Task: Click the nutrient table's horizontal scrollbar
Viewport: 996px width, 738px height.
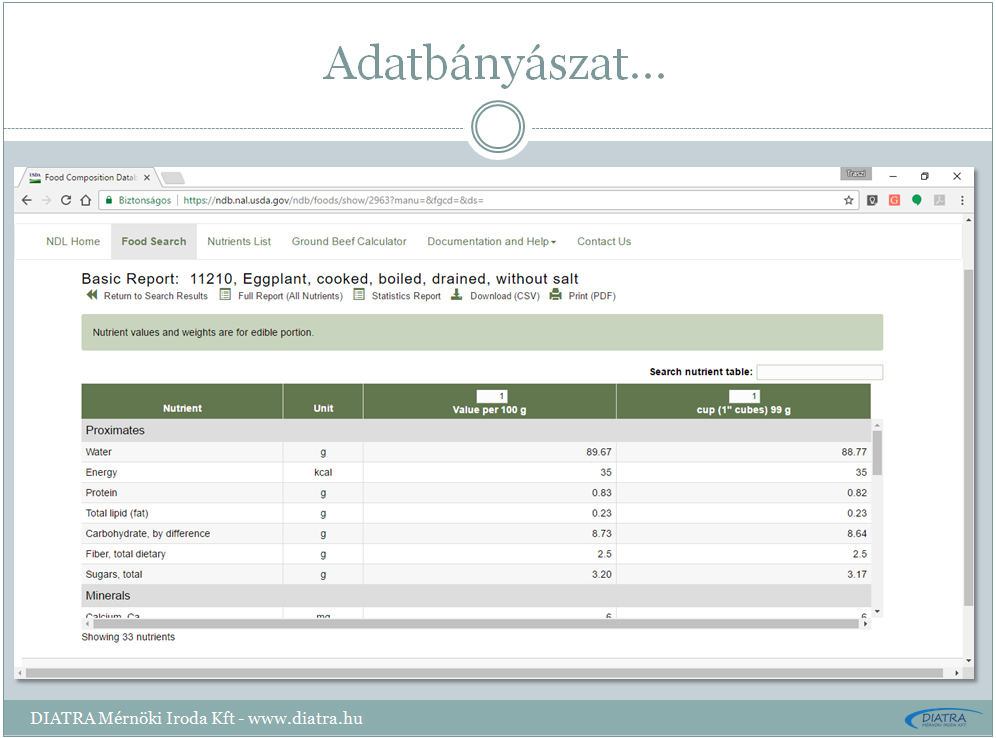Action: click(x=470, y=623)
